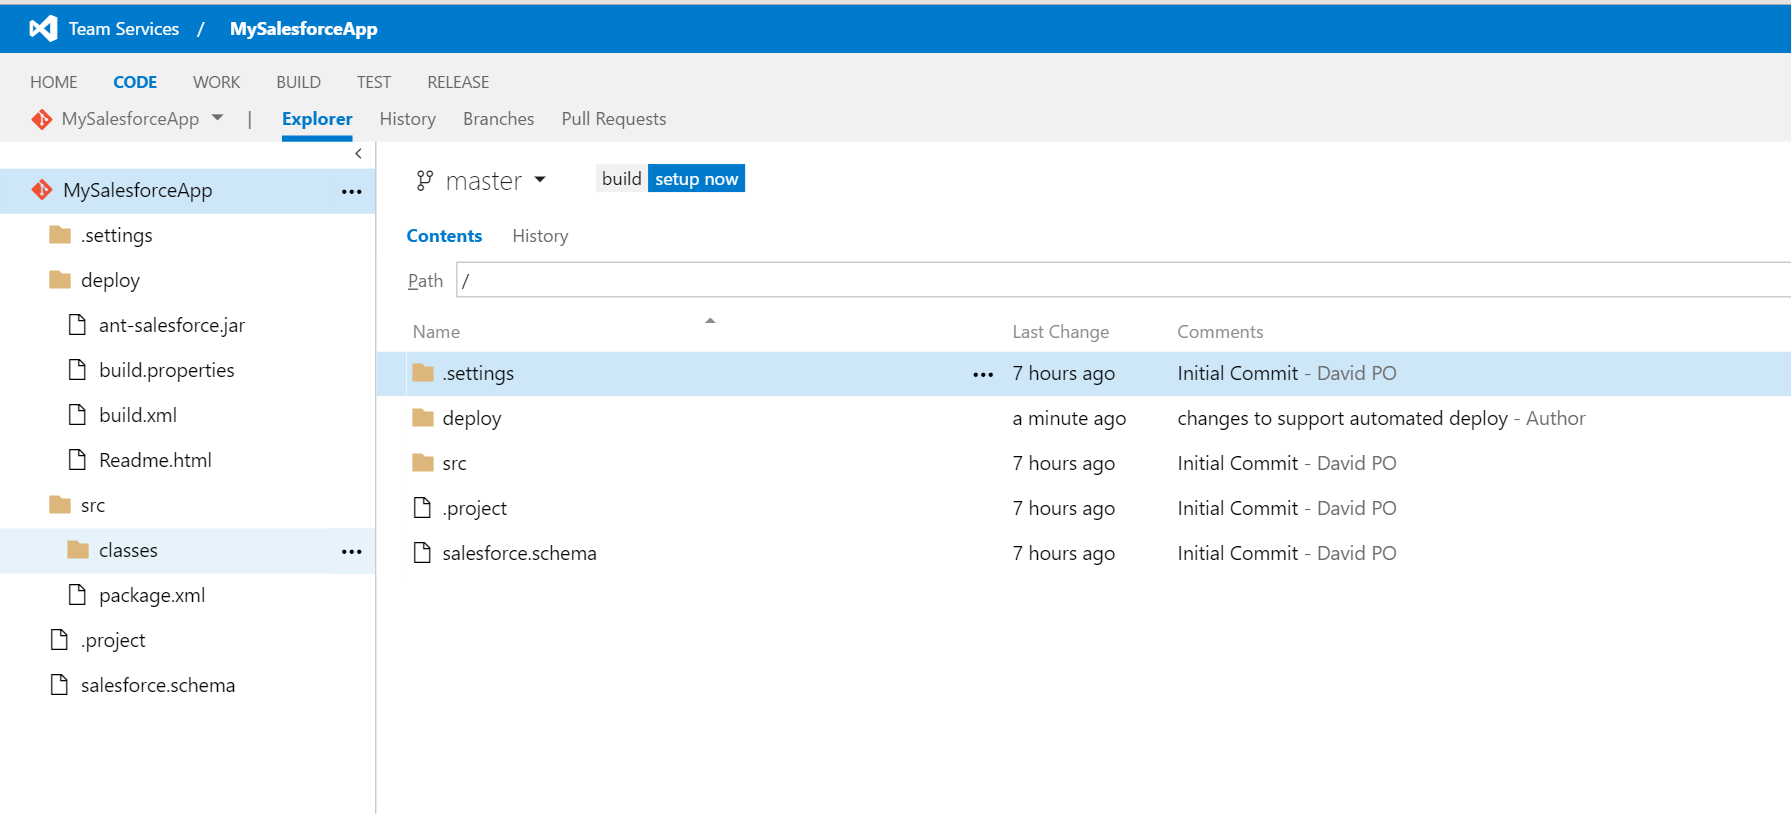Click the build.properties file icon
This screenshot has width=1791, height=814.
(x=77, y=369)
